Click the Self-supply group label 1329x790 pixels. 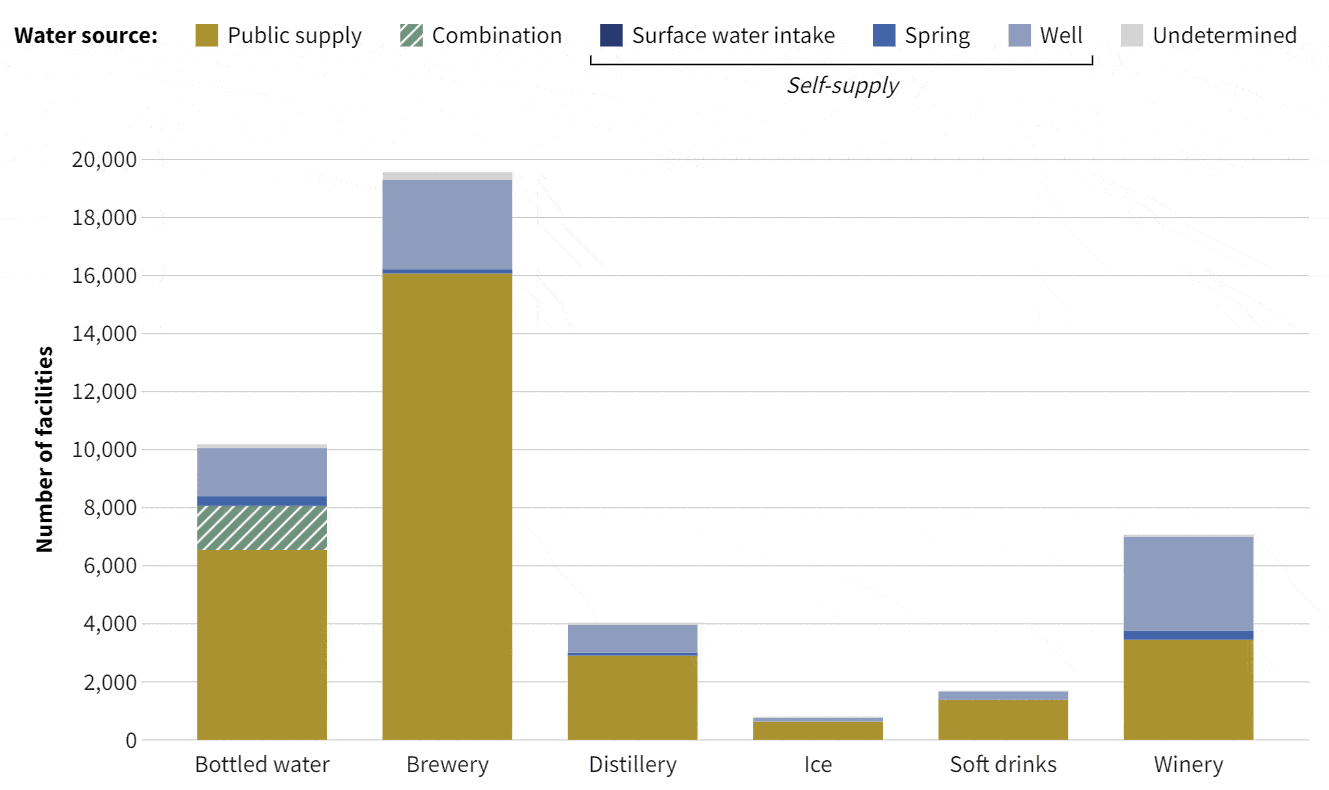842,86
